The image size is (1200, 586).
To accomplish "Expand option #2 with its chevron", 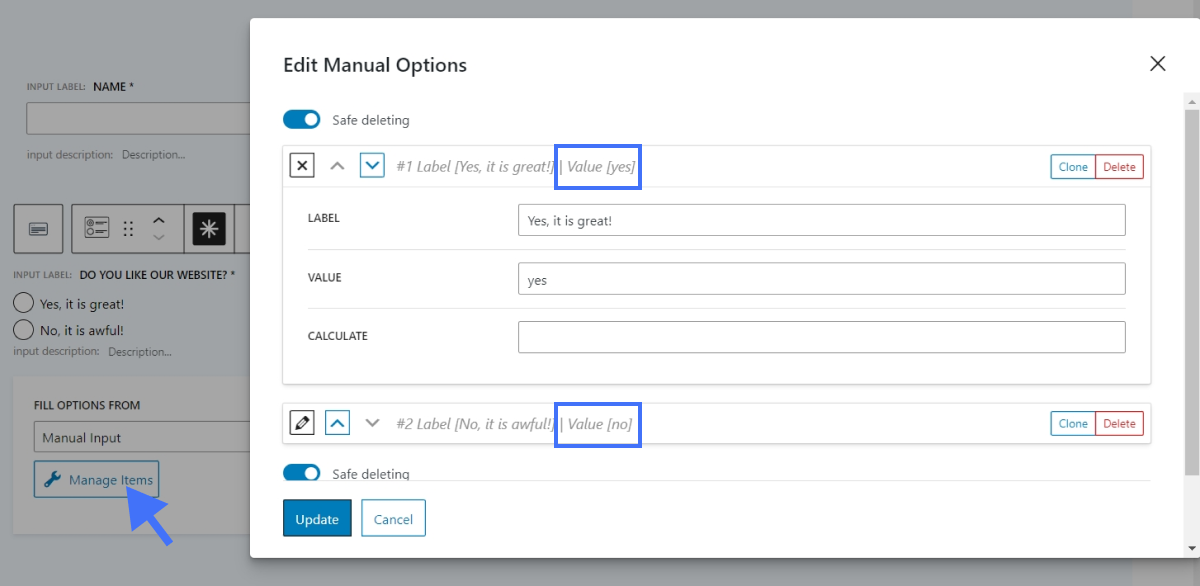I will tap(337, 423).
